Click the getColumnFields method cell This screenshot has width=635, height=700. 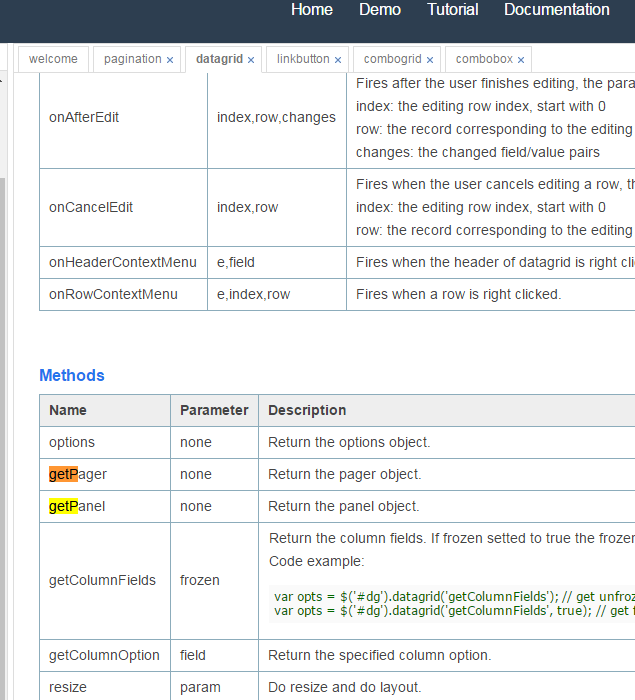coord(102,580)
